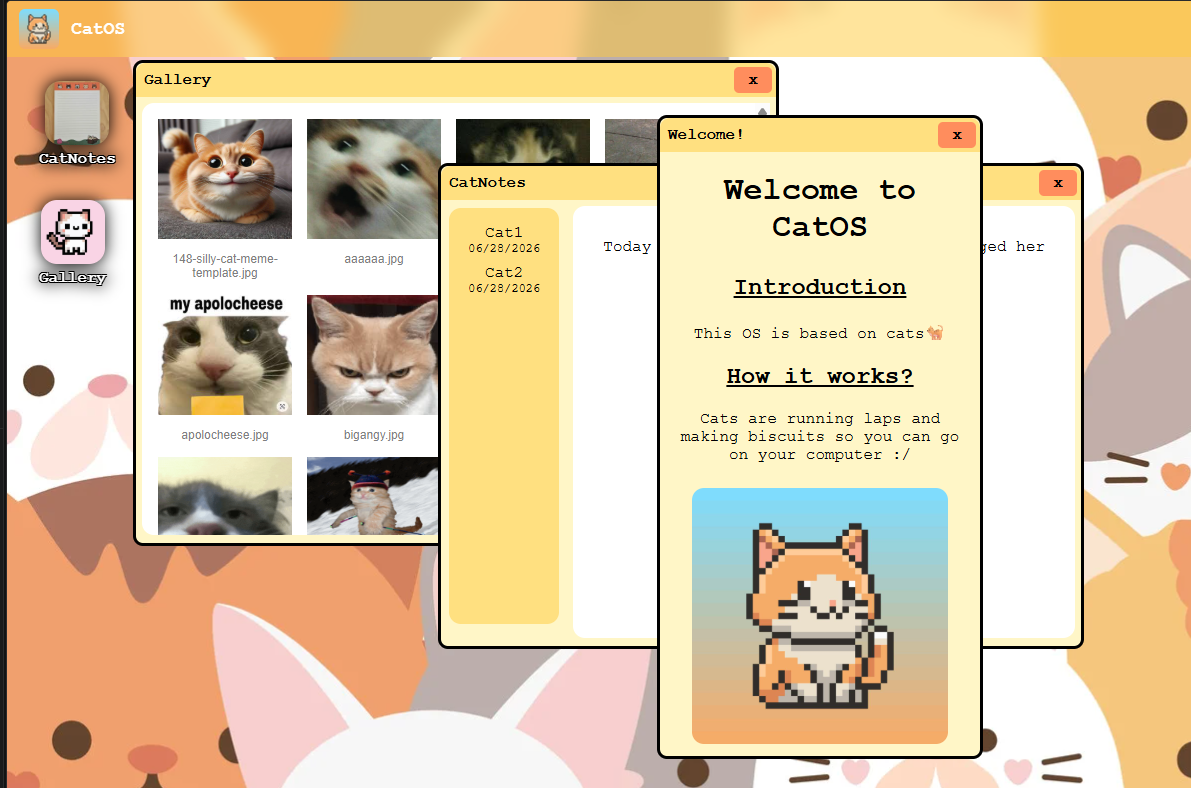Click the CatOS logo in top bar
Viewport: 1191px width, 788px height.
click(x=39, y=29)
